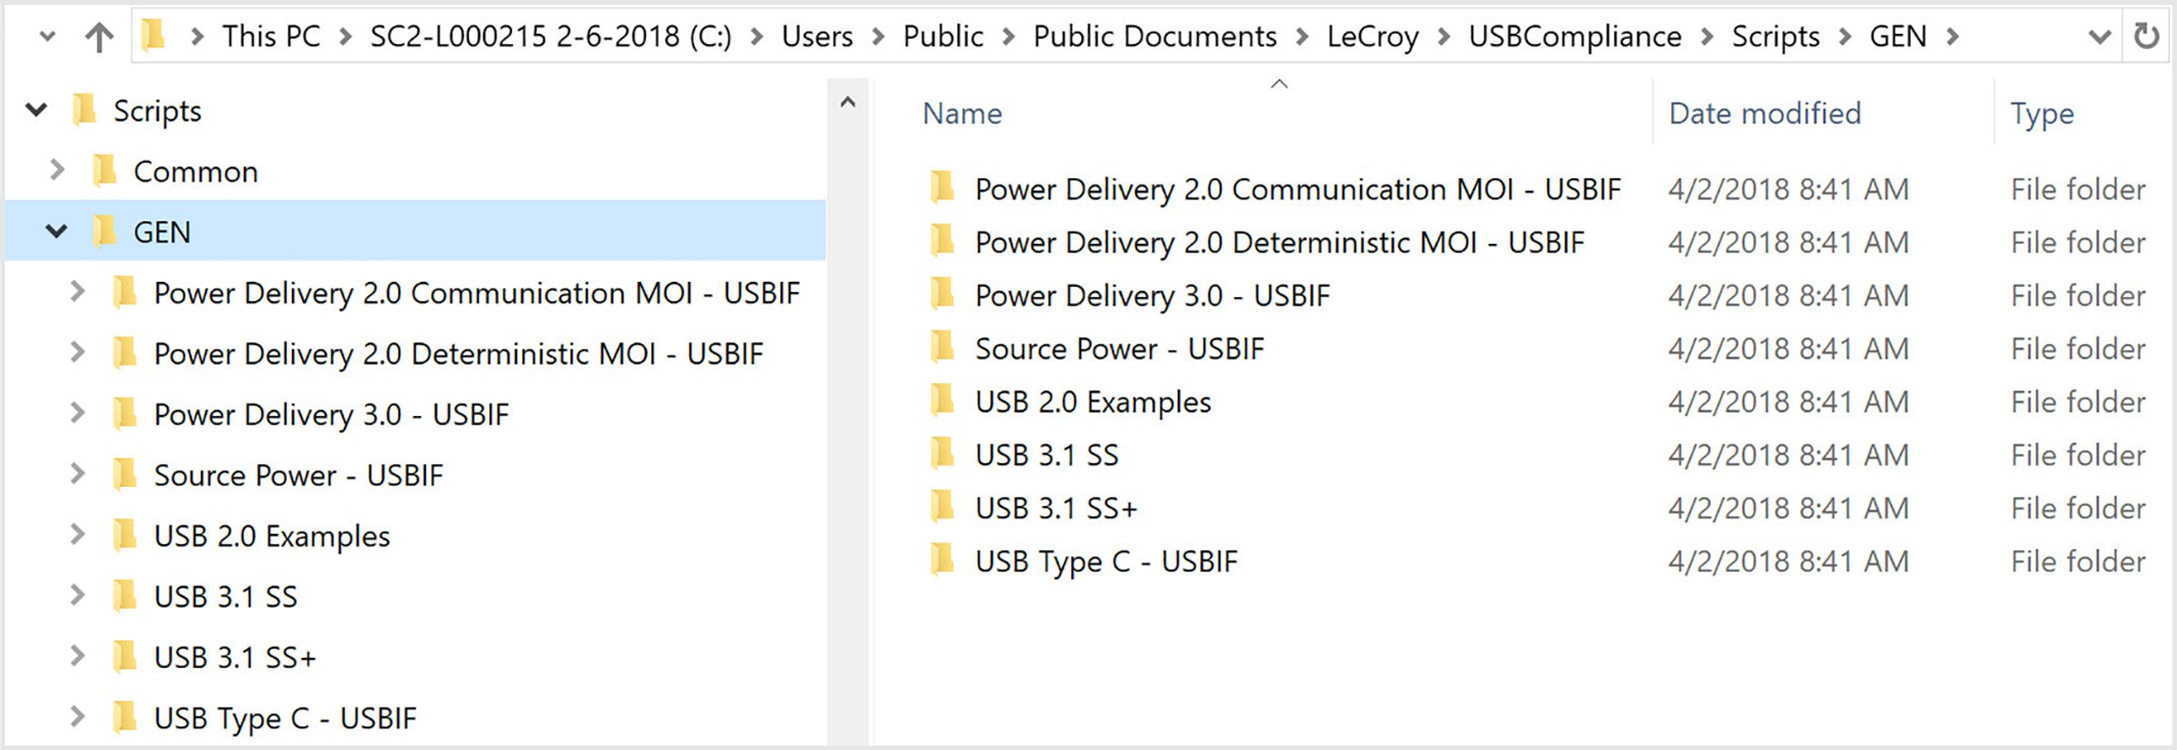Expand USB 2.0 Examples tree node
The image size is (2177, 750).
77,535
